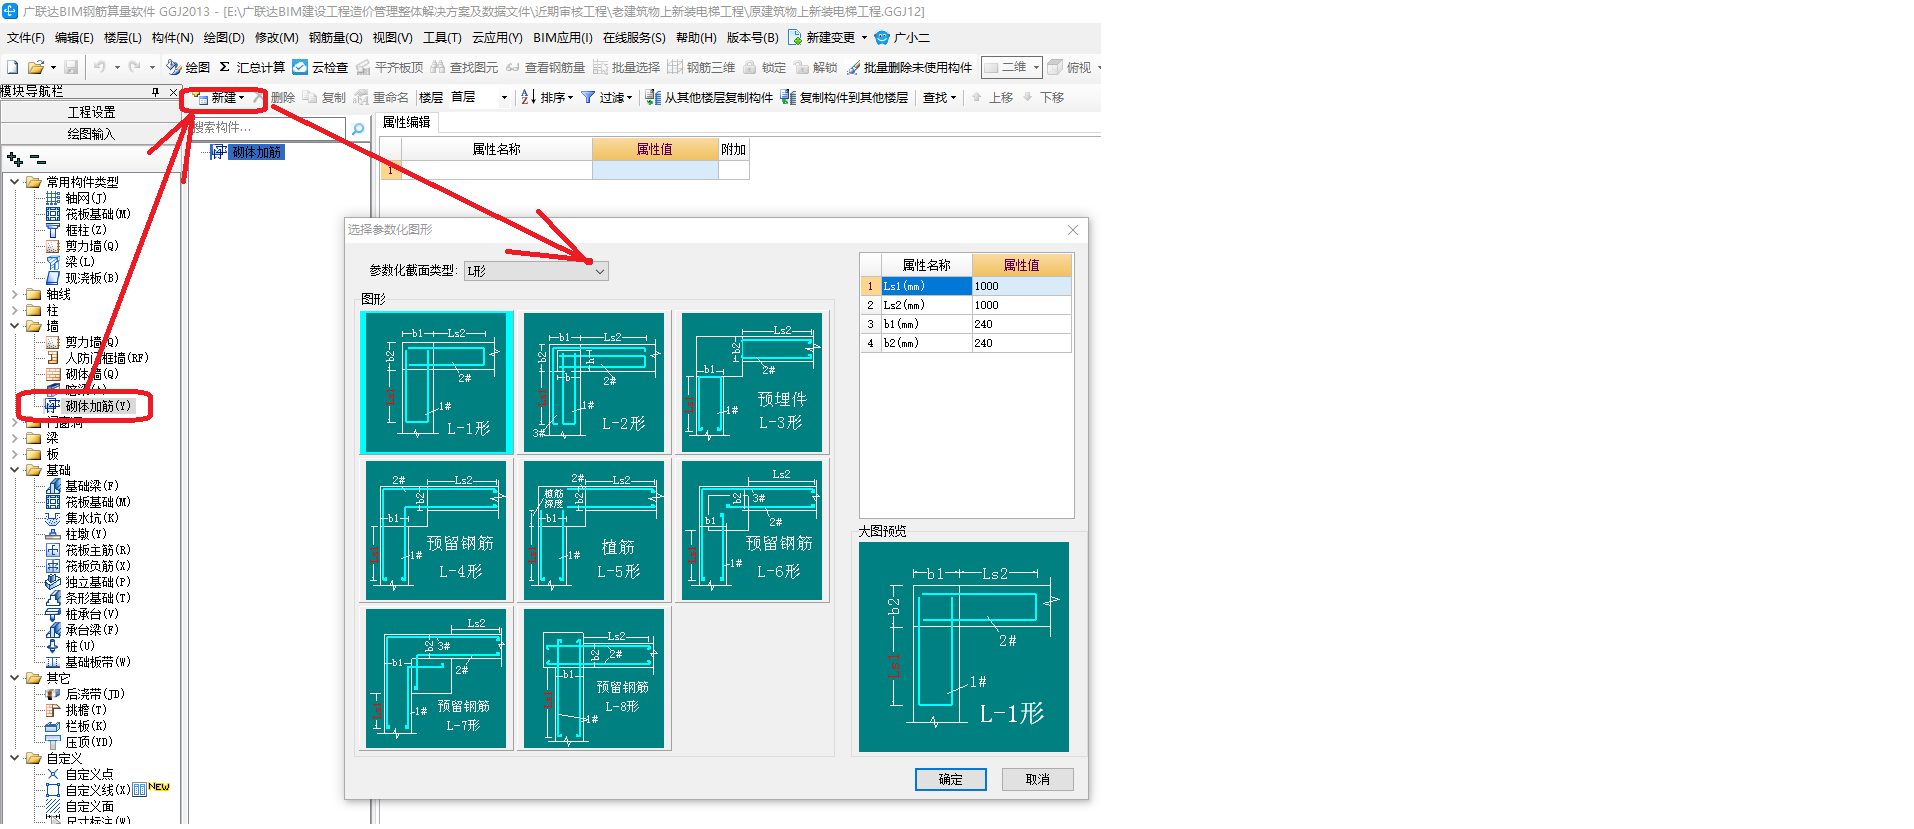Click the redo arrow icon
This screenshot has height=829, width=1914.
(x=135, y=67)
